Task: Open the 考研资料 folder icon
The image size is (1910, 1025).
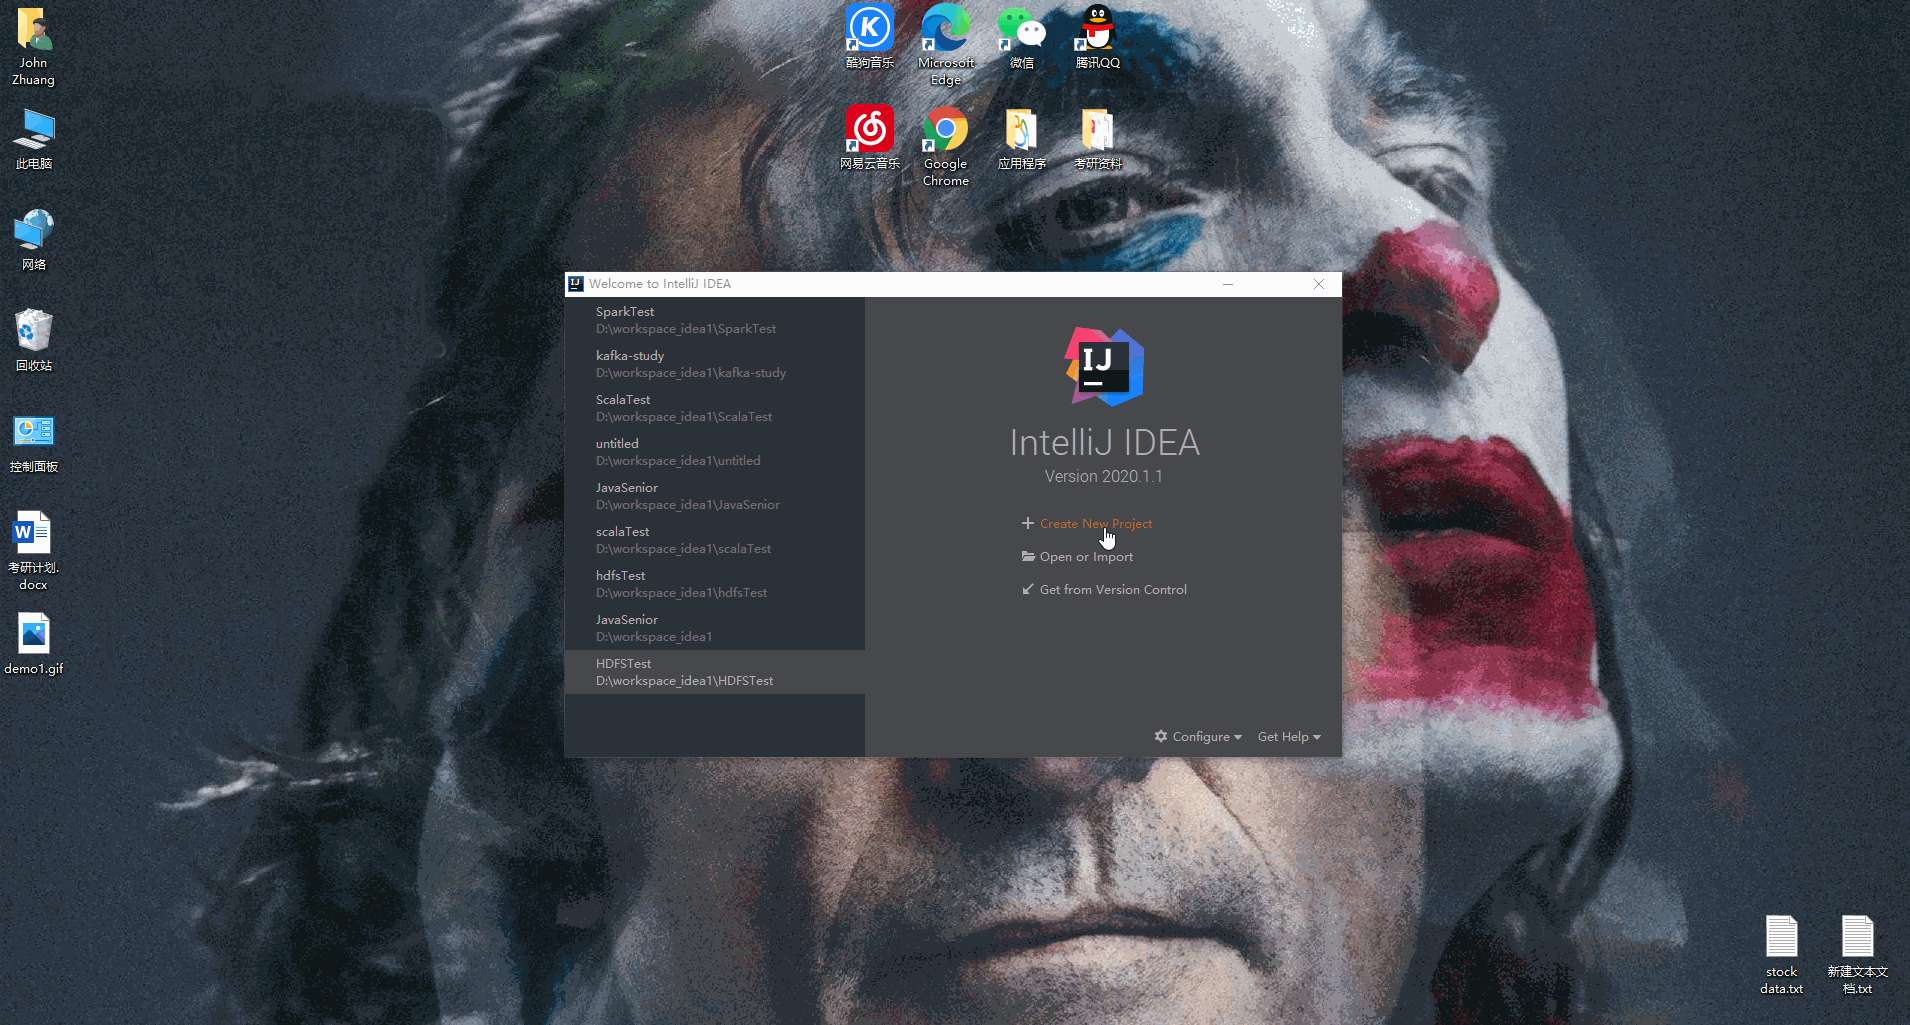Action: tap(1097, 137)
